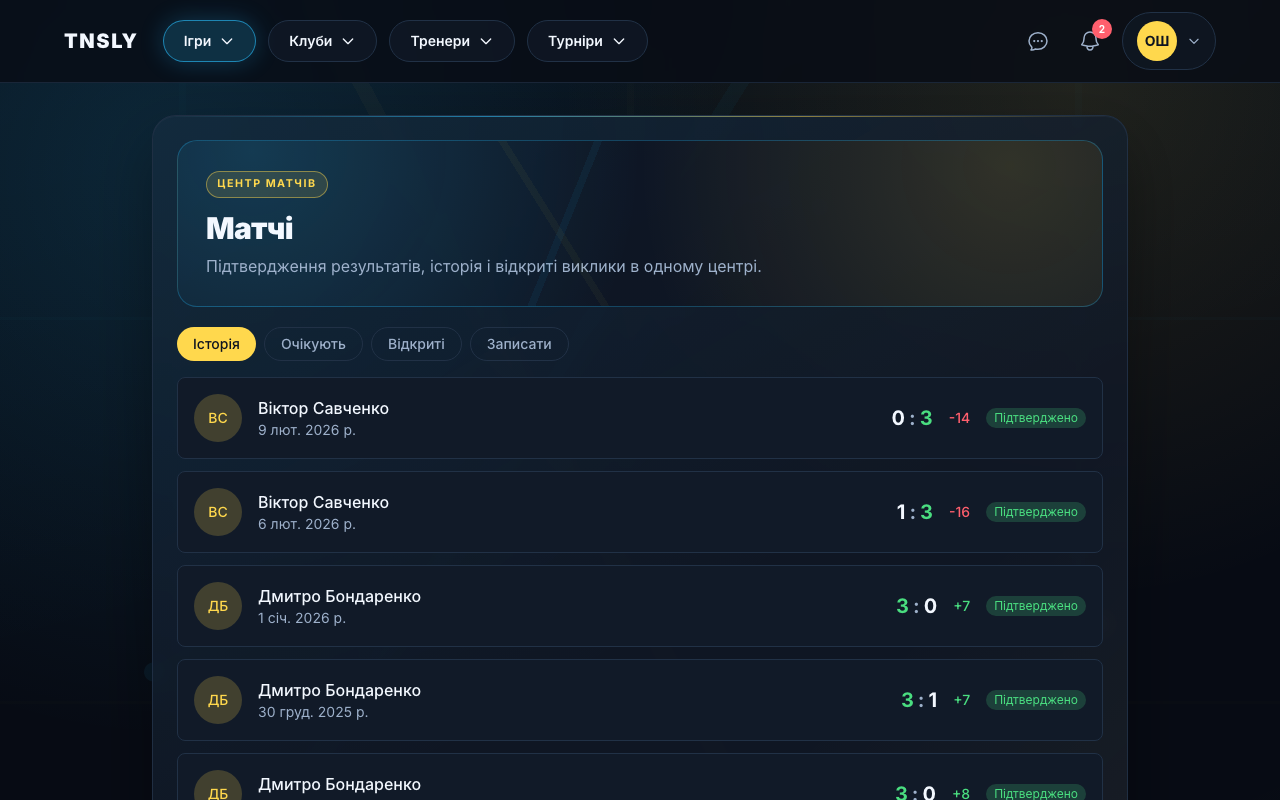Expand the Клуби dropdown menu
This screenshot has height=800, width=1280.
click(x=322, y=41)
